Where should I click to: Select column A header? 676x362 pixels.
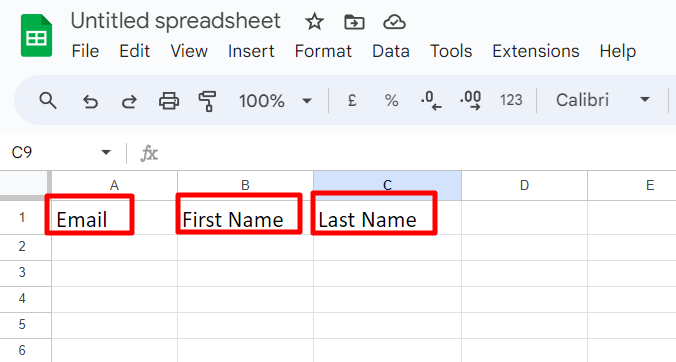tap(114, 185)
